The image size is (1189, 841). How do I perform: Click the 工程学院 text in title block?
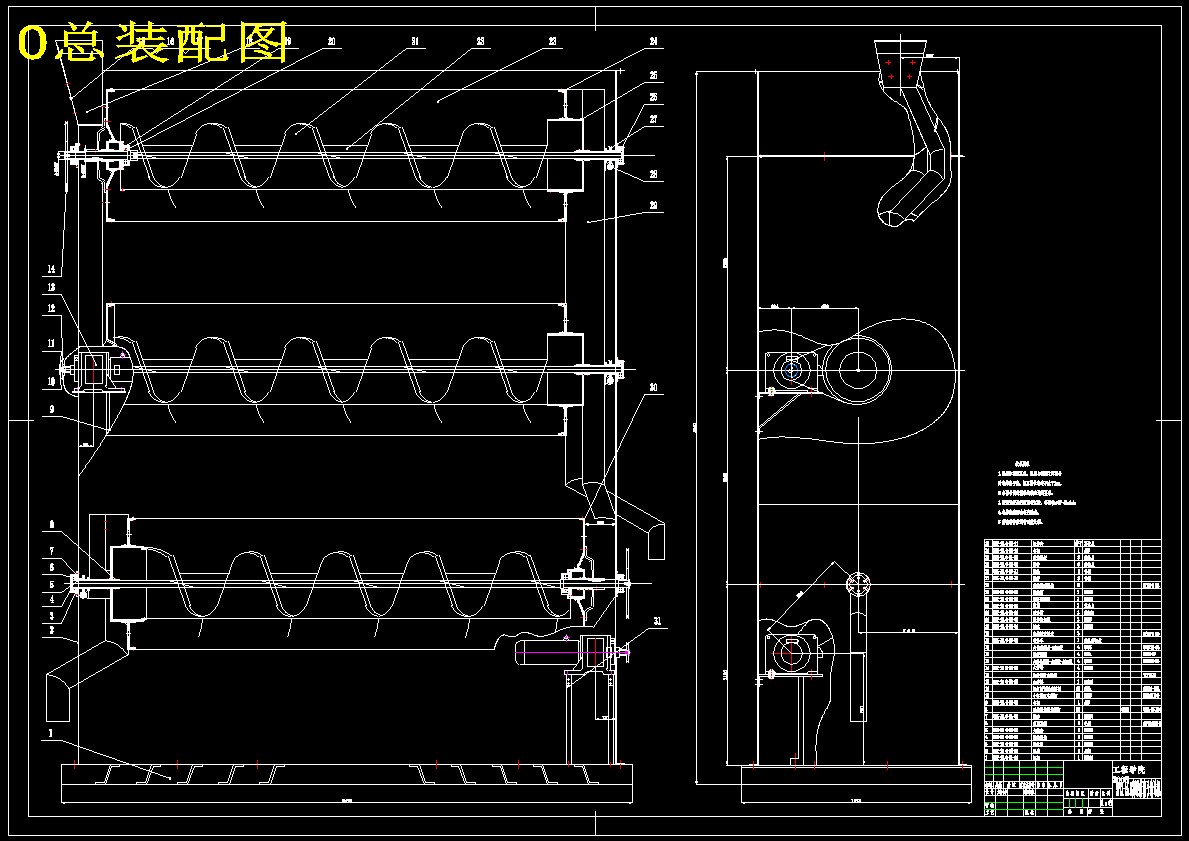coord(1128,770)
